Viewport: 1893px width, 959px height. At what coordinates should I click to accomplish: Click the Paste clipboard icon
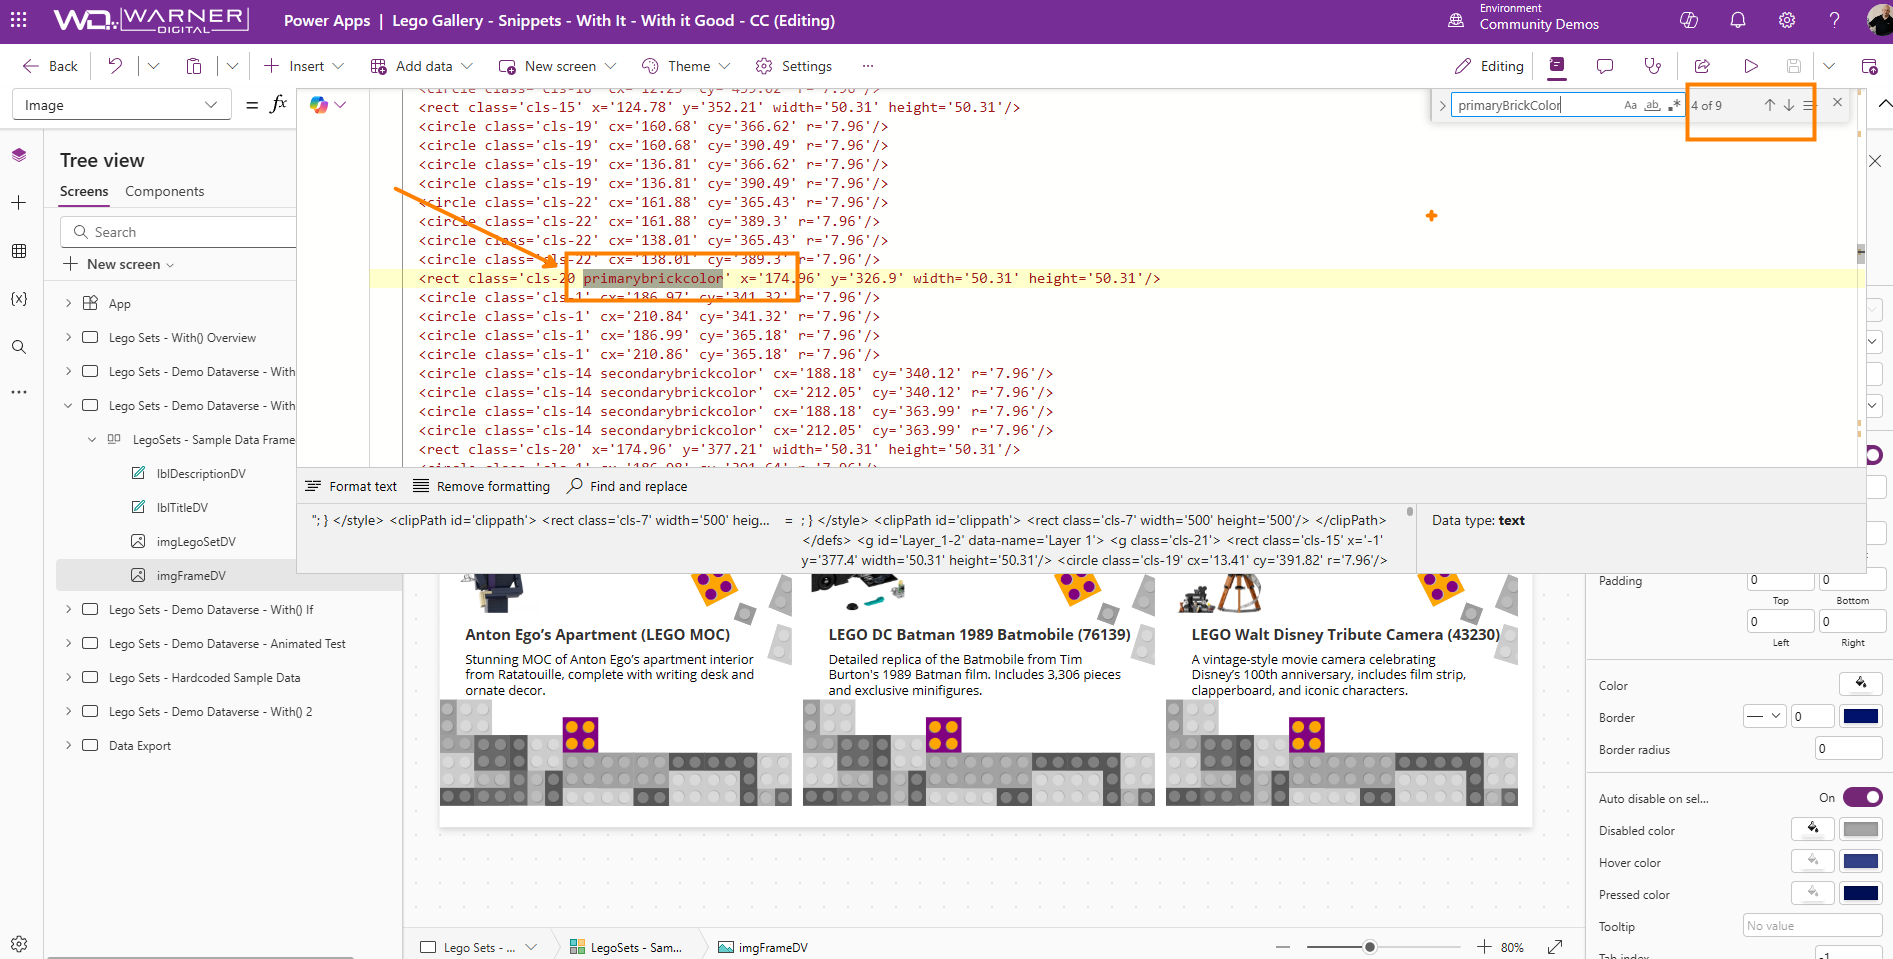[x=194, y=66]
